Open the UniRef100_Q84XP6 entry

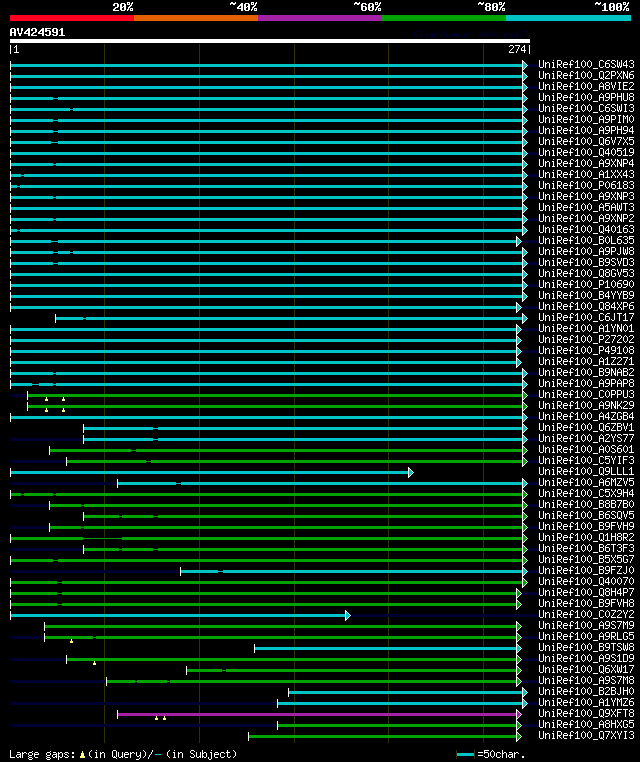pos(586,306)
